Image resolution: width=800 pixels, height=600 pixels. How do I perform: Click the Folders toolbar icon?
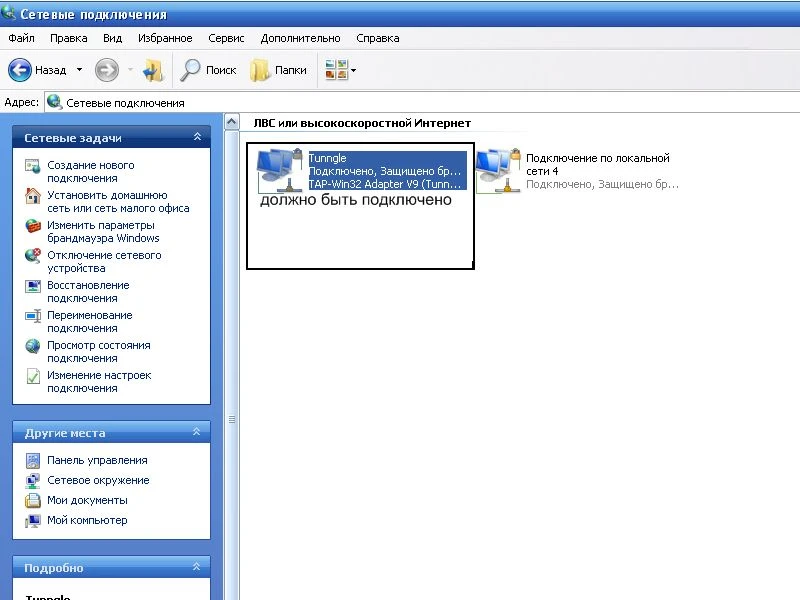point(260,70)
